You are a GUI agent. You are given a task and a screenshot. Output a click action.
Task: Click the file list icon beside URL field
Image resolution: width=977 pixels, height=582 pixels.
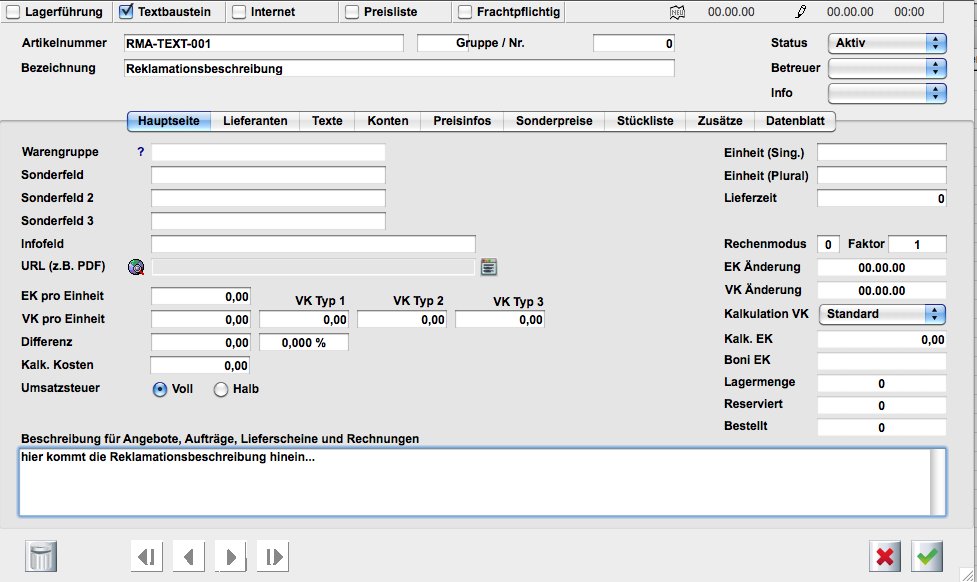click(488, 267)
